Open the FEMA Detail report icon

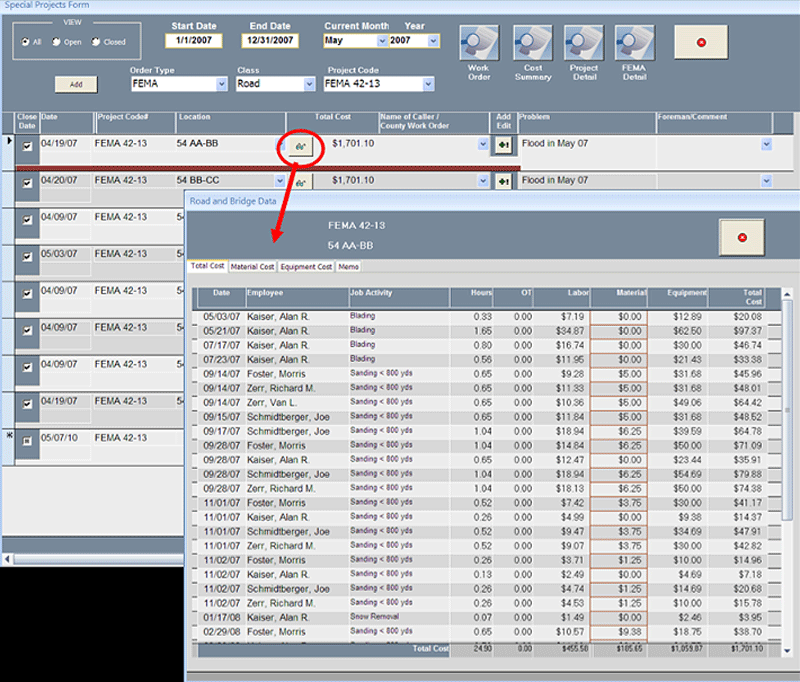(634, 43)
